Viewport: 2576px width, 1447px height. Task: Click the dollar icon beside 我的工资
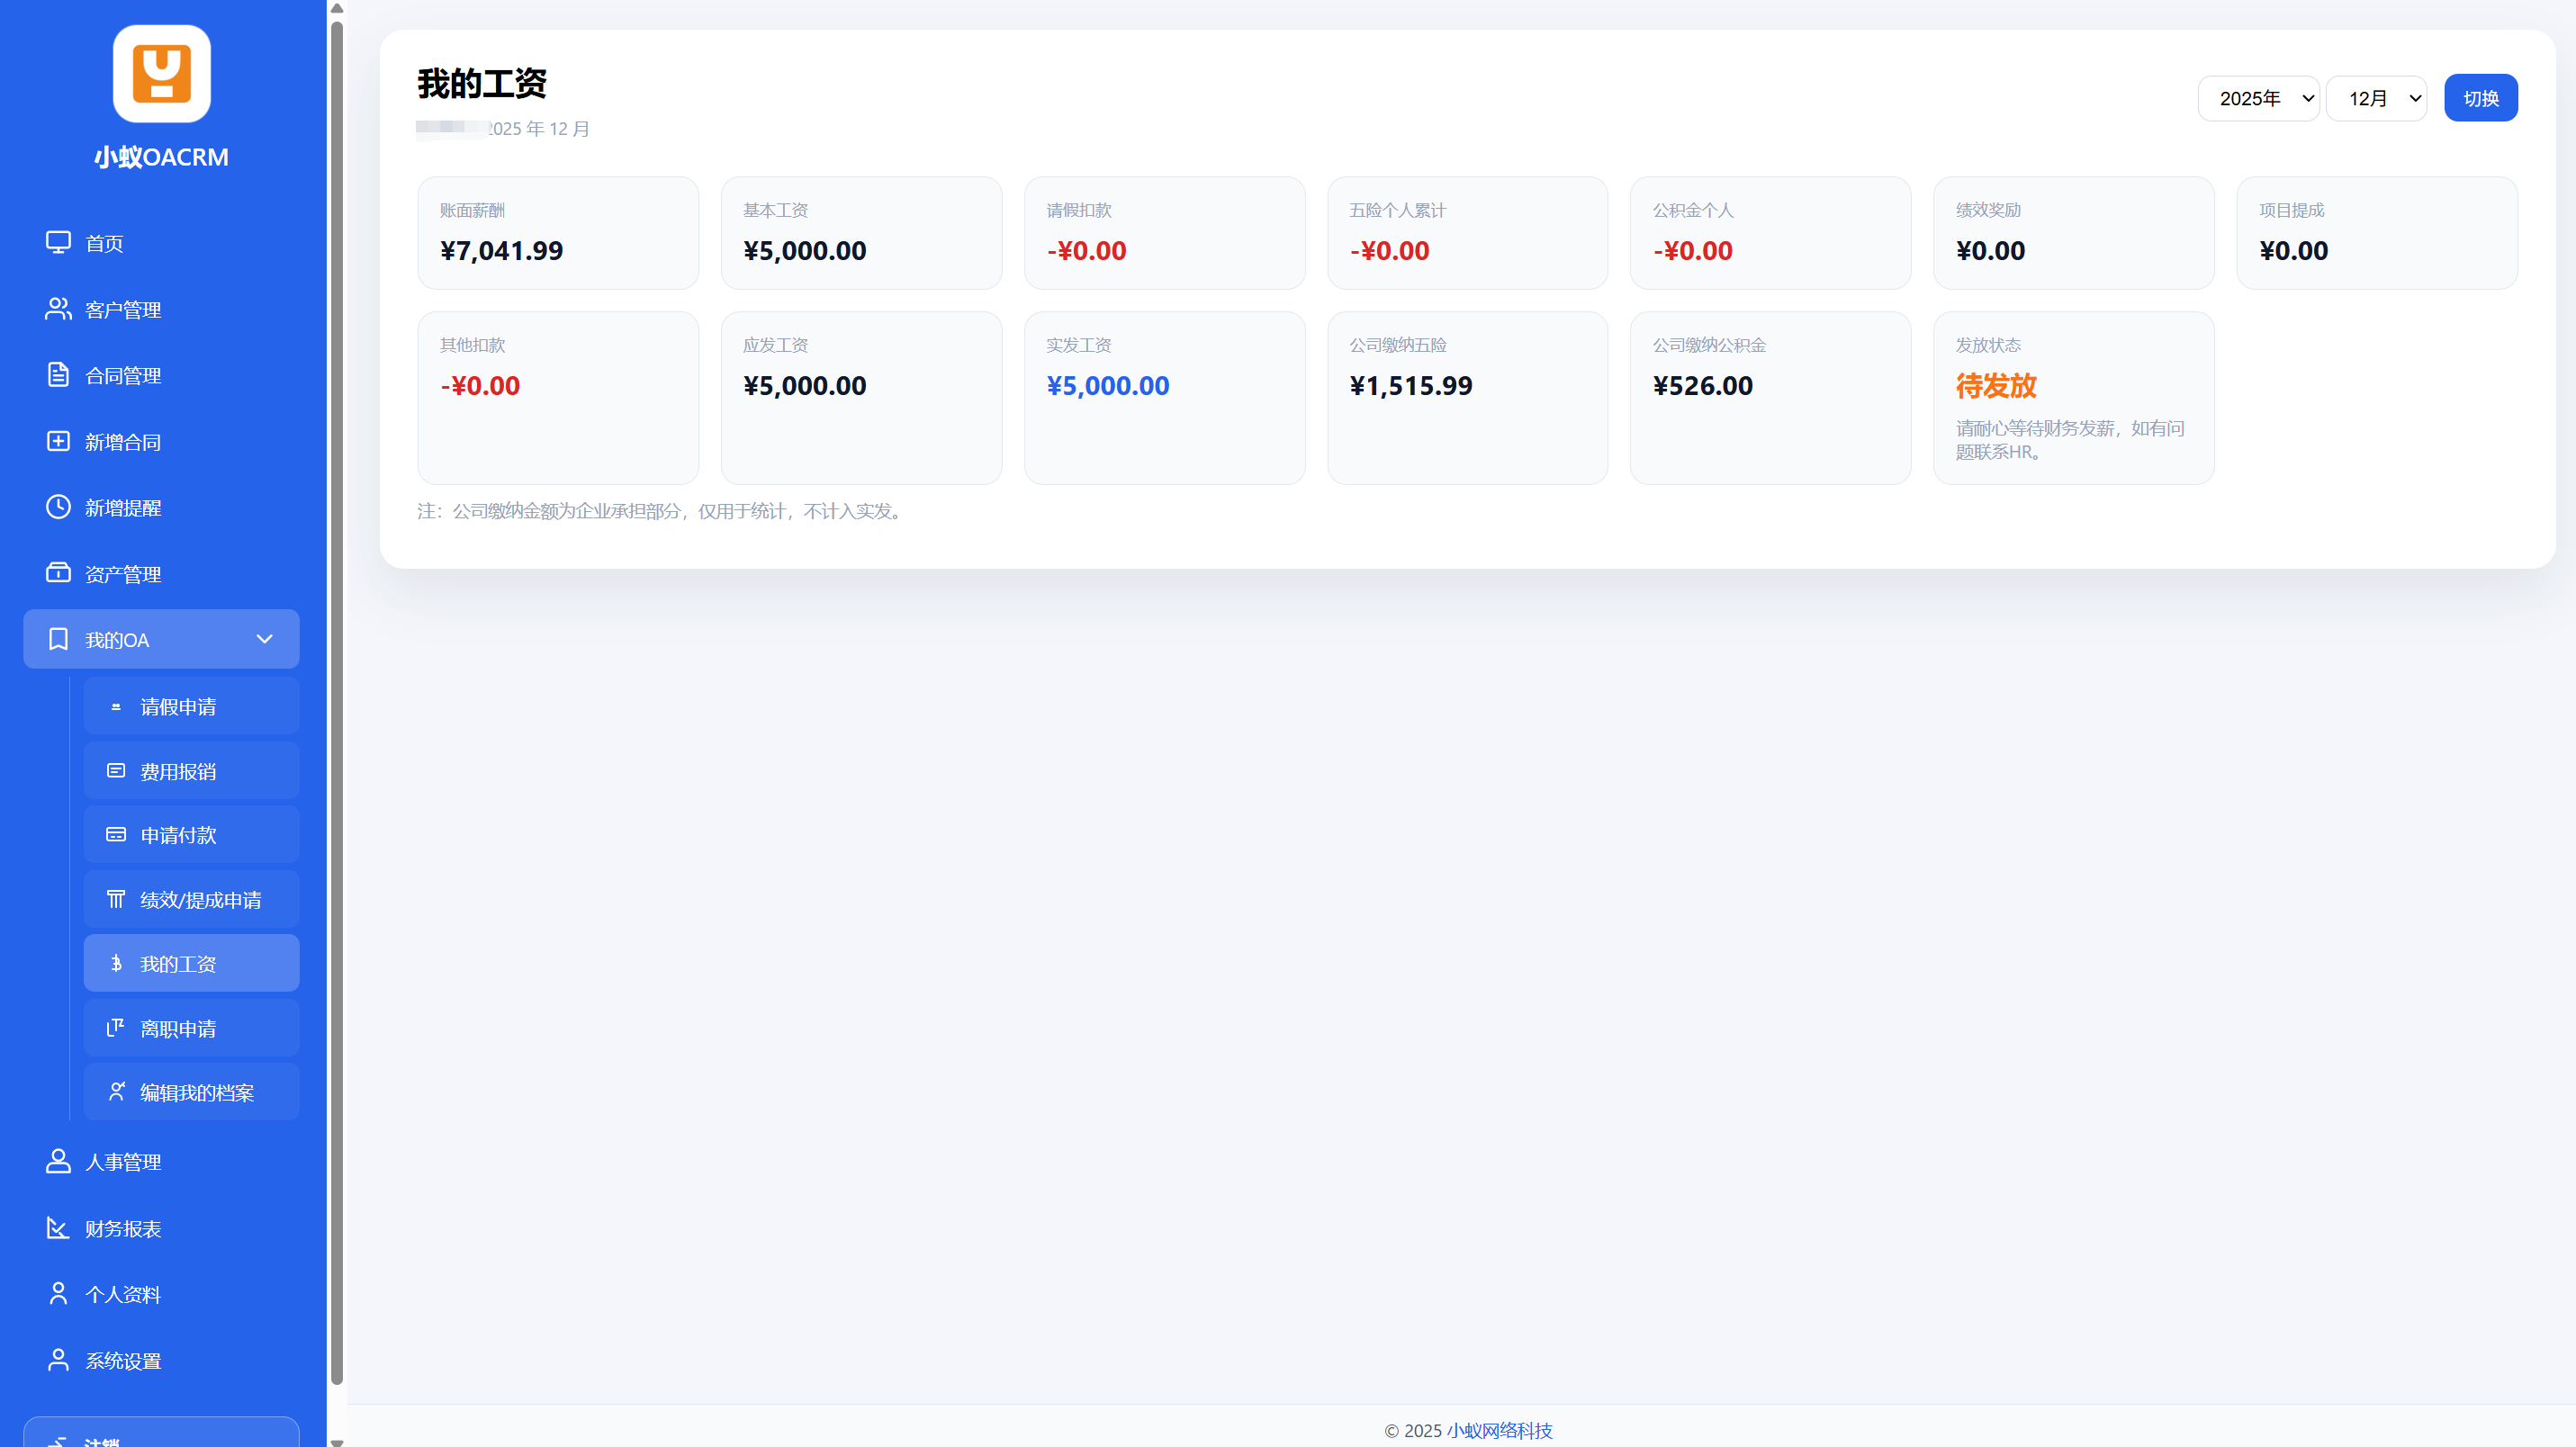[x=116, y=963]
